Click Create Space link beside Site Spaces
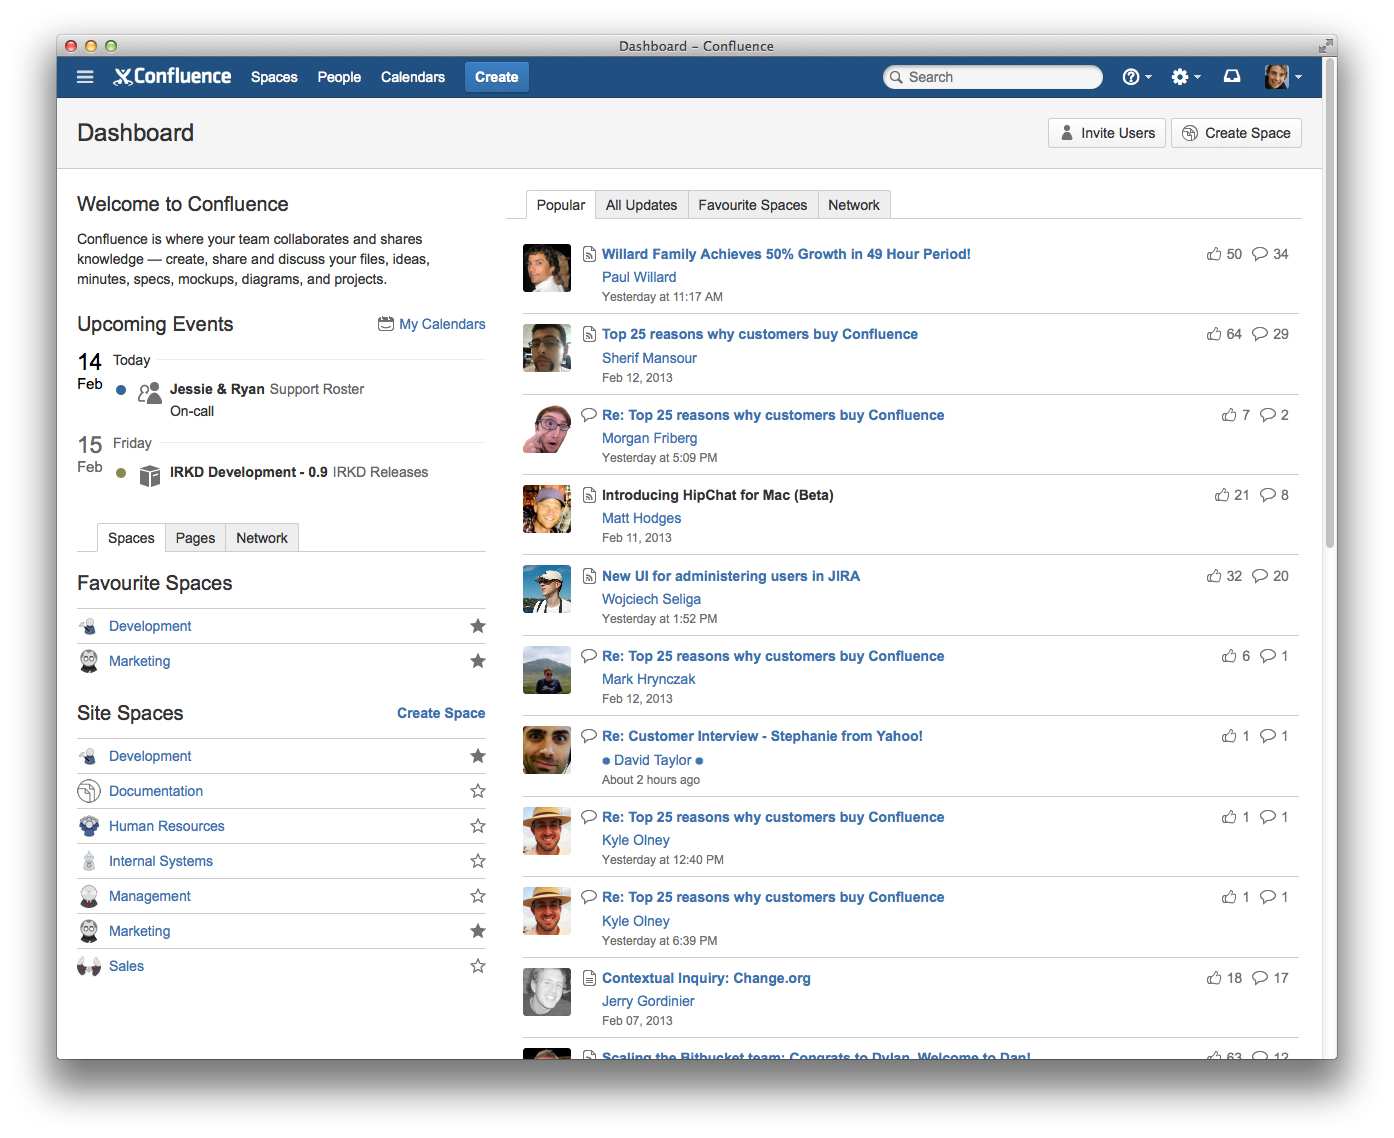The width and height of the screenshot is (1394, 1138). tap(441, 713)
